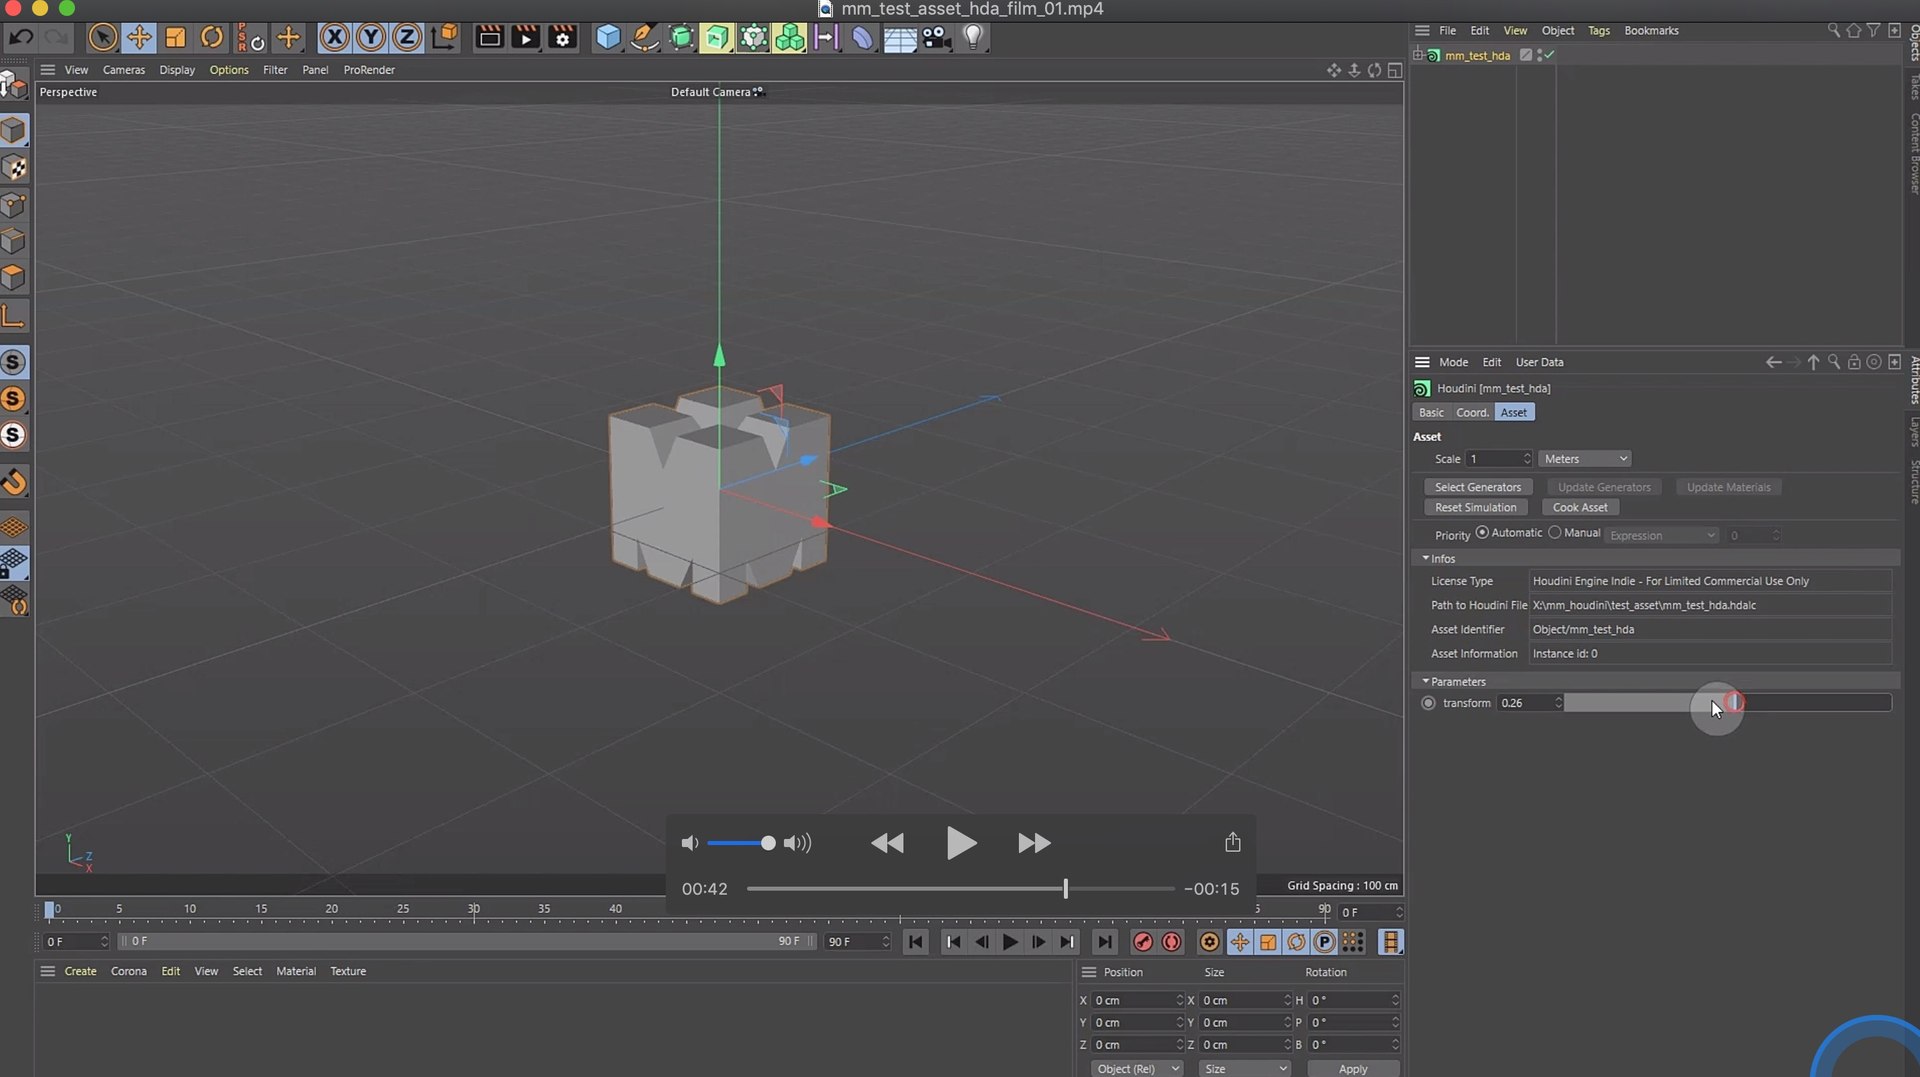The height and width of the screenshot is (1077, 1920).
Task: Open the viewport Display menu
Action: pos(177,70)
